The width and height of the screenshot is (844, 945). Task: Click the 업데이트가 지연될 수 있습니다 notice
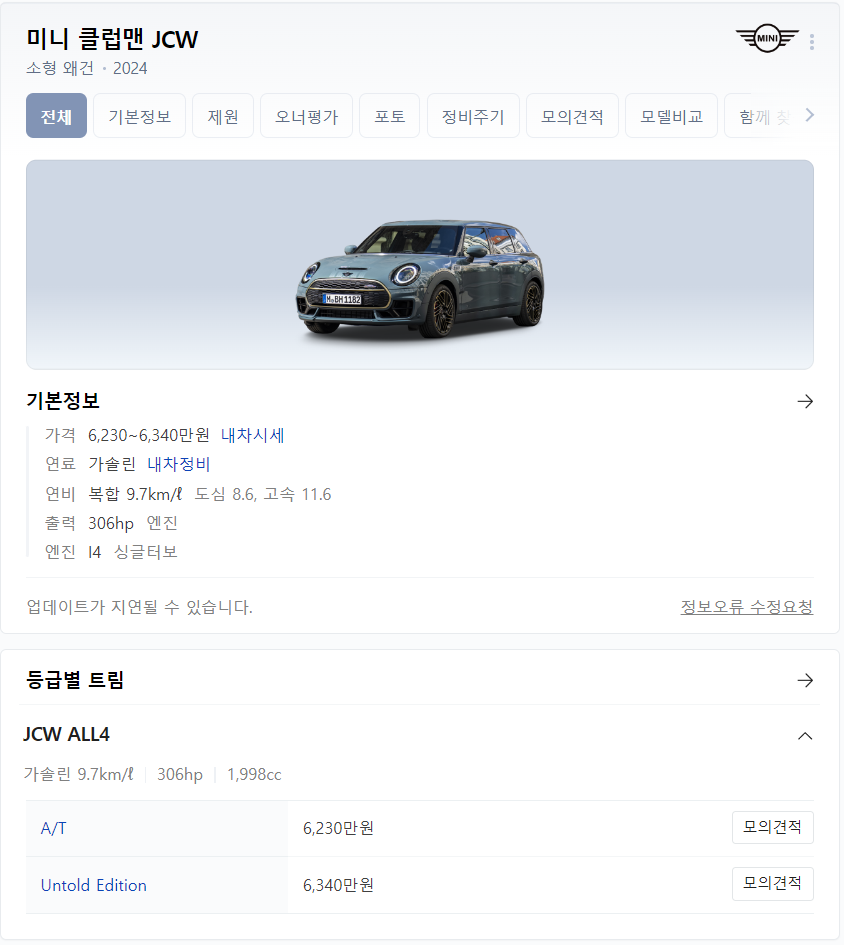click(x=139, y=607)
